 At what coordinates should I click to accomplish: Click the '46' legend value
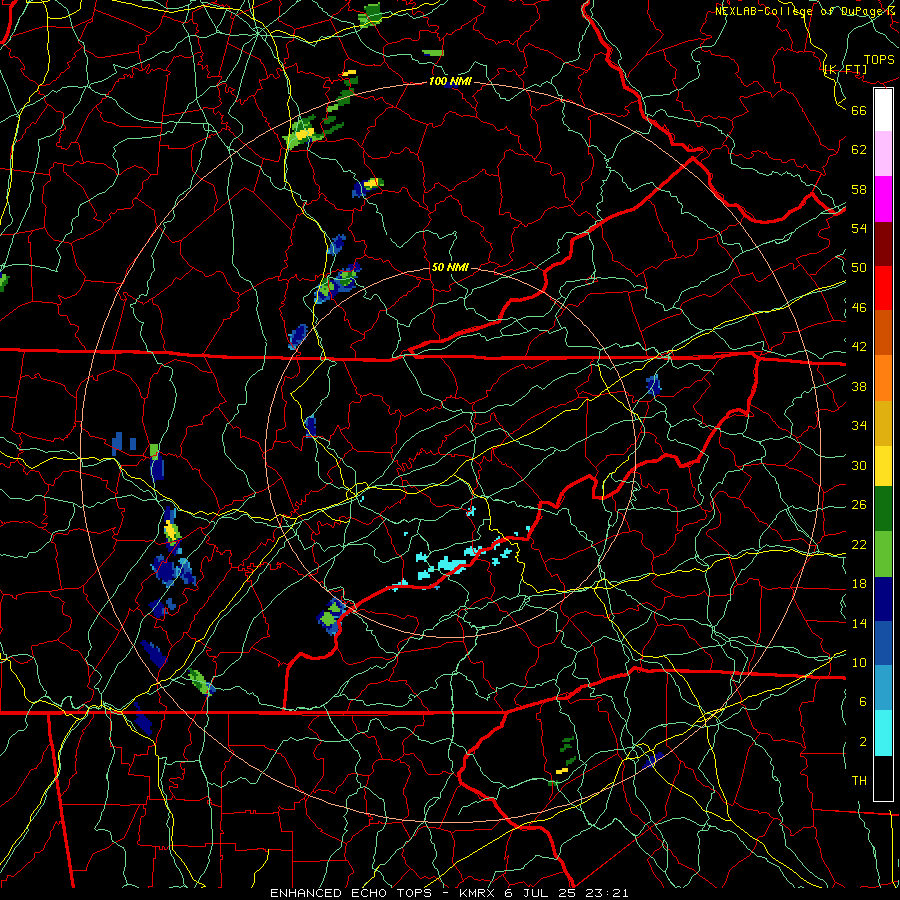[x=859, y=308]
